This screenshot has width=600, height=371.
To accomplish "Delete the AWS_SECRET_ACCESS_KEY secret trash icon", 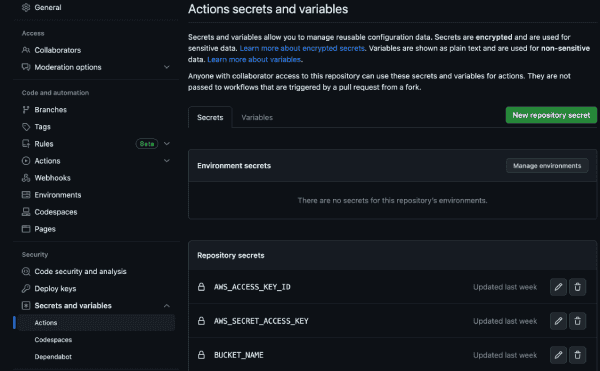I will click(x=577, y=321).
